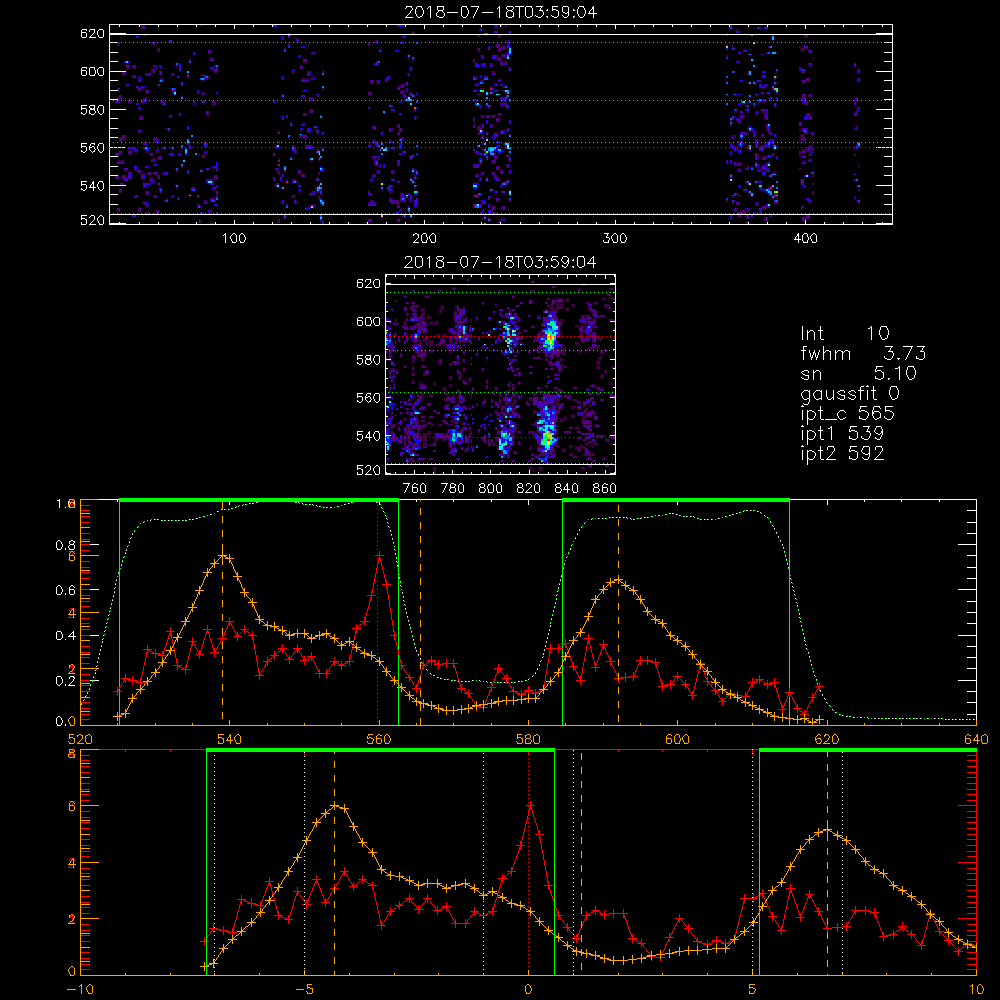This screenshot has width=1000, height=1000.
Task: Click the 'gaussfit 0' readout
Action: tap(850, 393)
